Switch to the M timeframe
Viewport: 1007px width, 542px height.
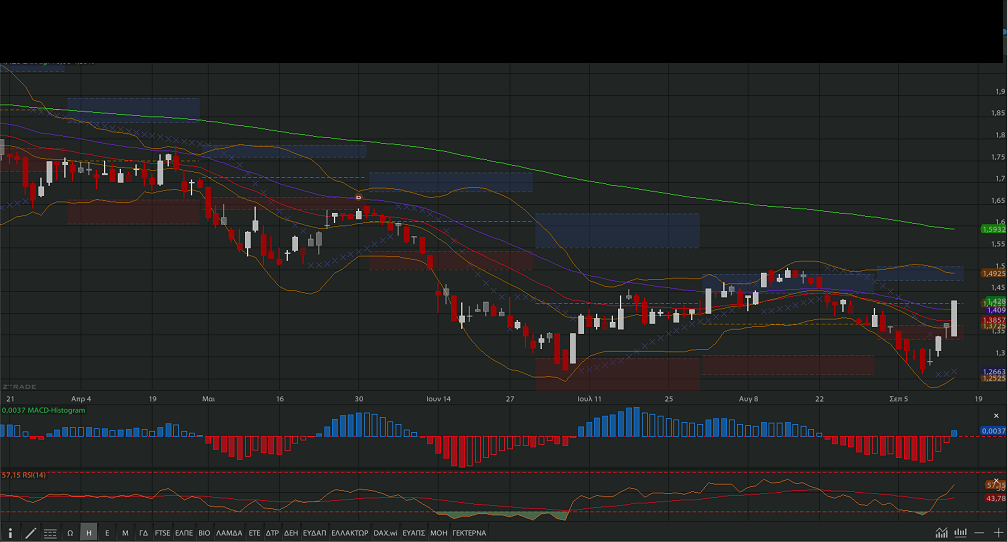click(125, 533)
